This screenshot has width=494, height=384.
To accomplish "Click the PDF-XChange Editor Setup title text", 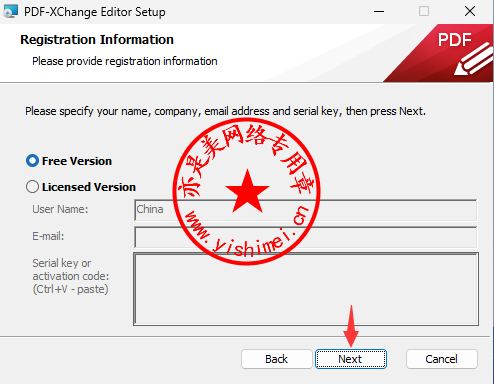I will click(95, 12).
